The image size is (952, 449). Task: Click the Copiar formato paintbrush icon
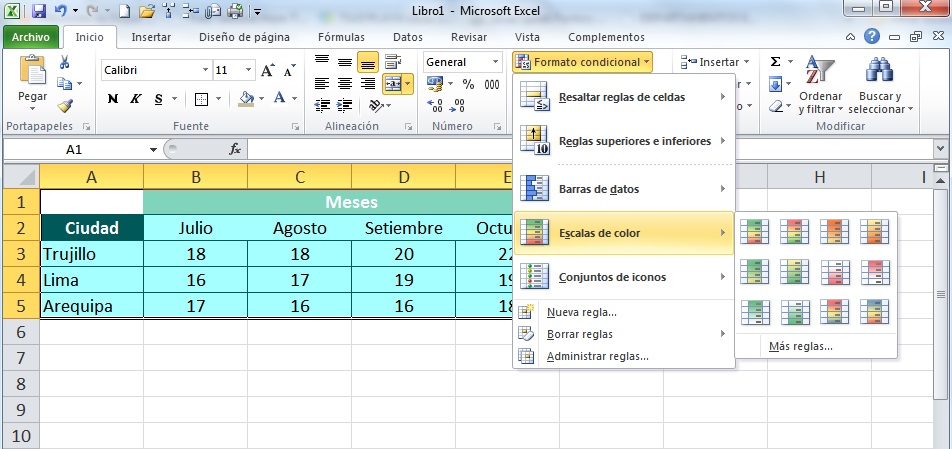coord(65,106)
